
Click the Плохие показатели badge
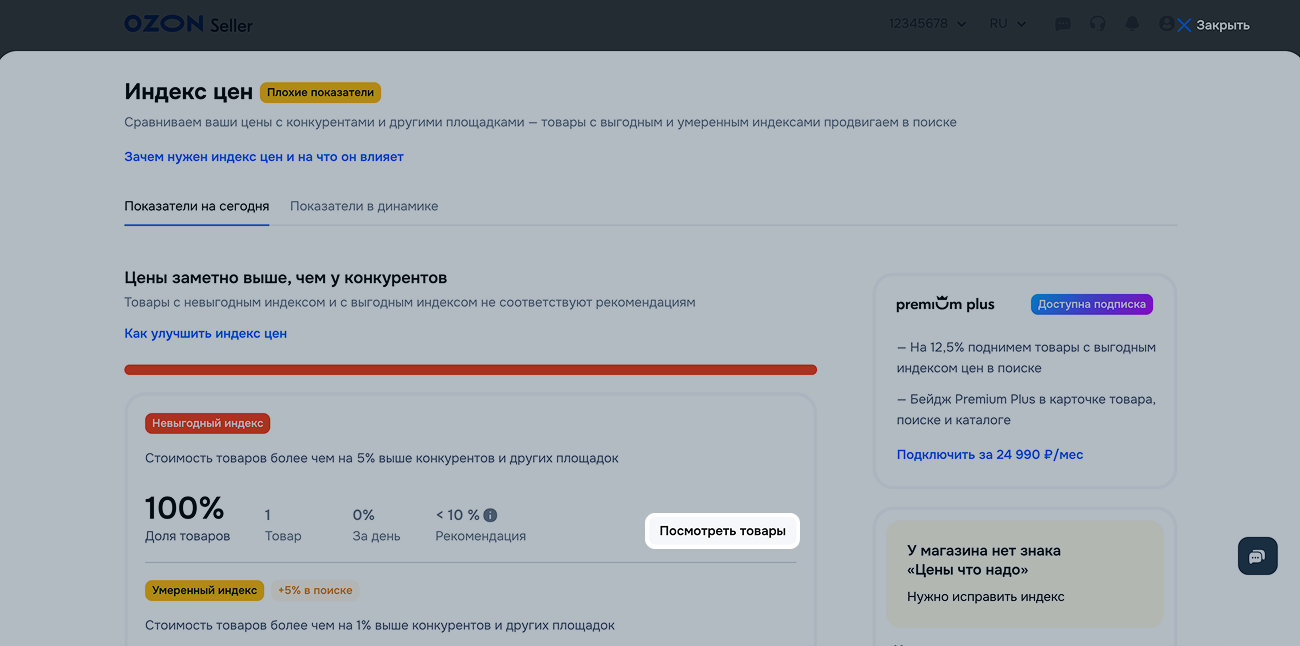coord(320,93)
